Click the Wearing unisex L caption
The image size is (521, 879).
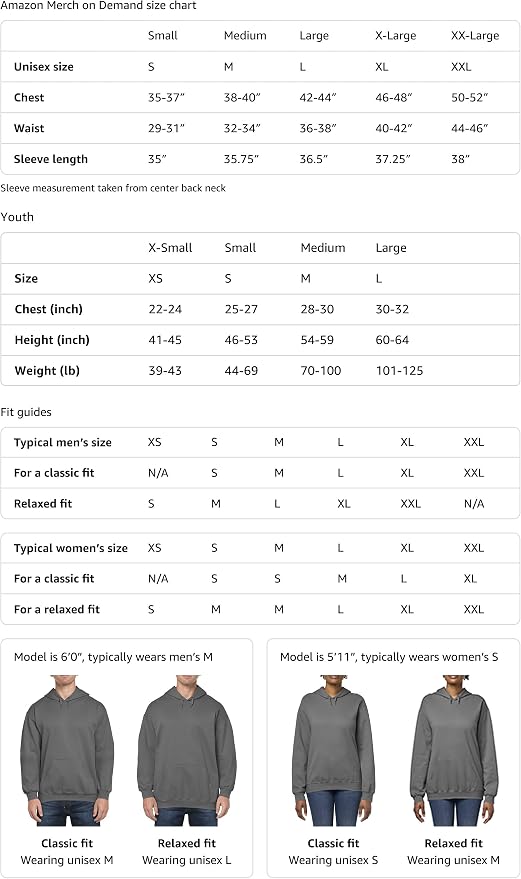point(187,860)
